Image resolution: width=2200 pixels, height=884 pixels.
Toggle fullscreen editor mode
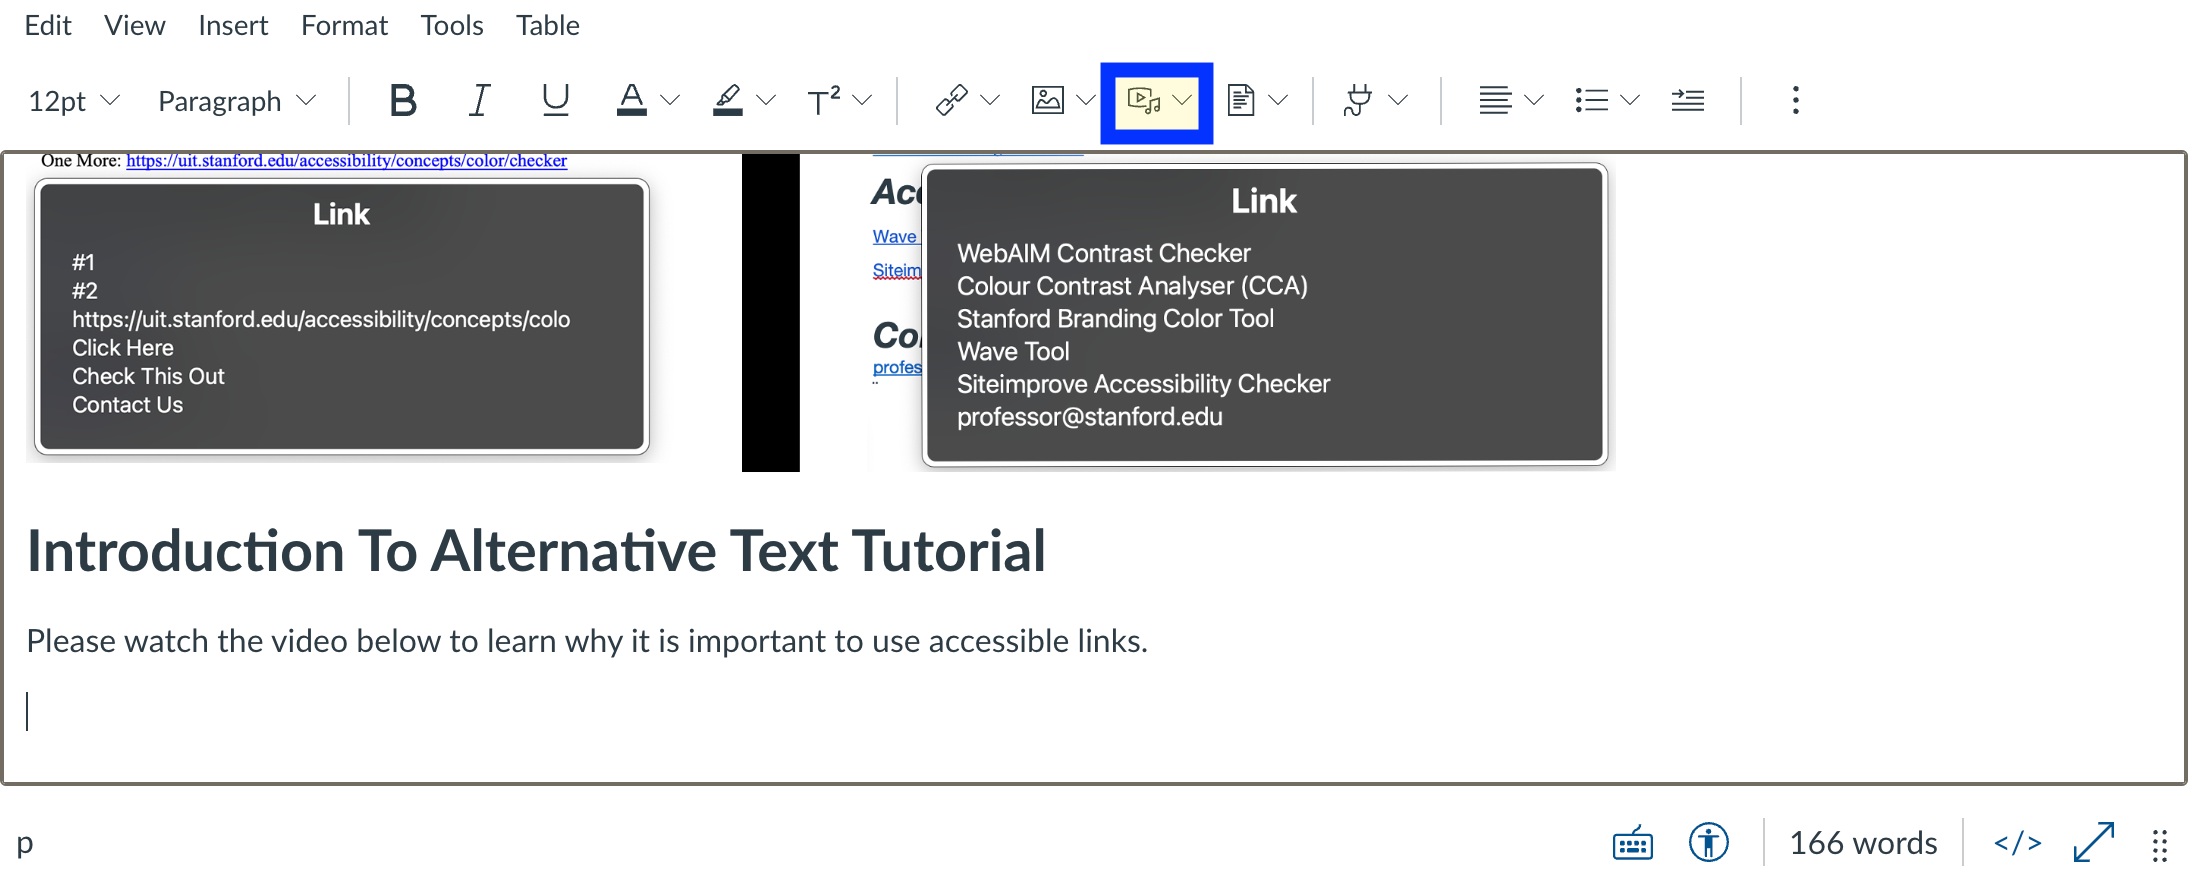tap(2093, 843)
